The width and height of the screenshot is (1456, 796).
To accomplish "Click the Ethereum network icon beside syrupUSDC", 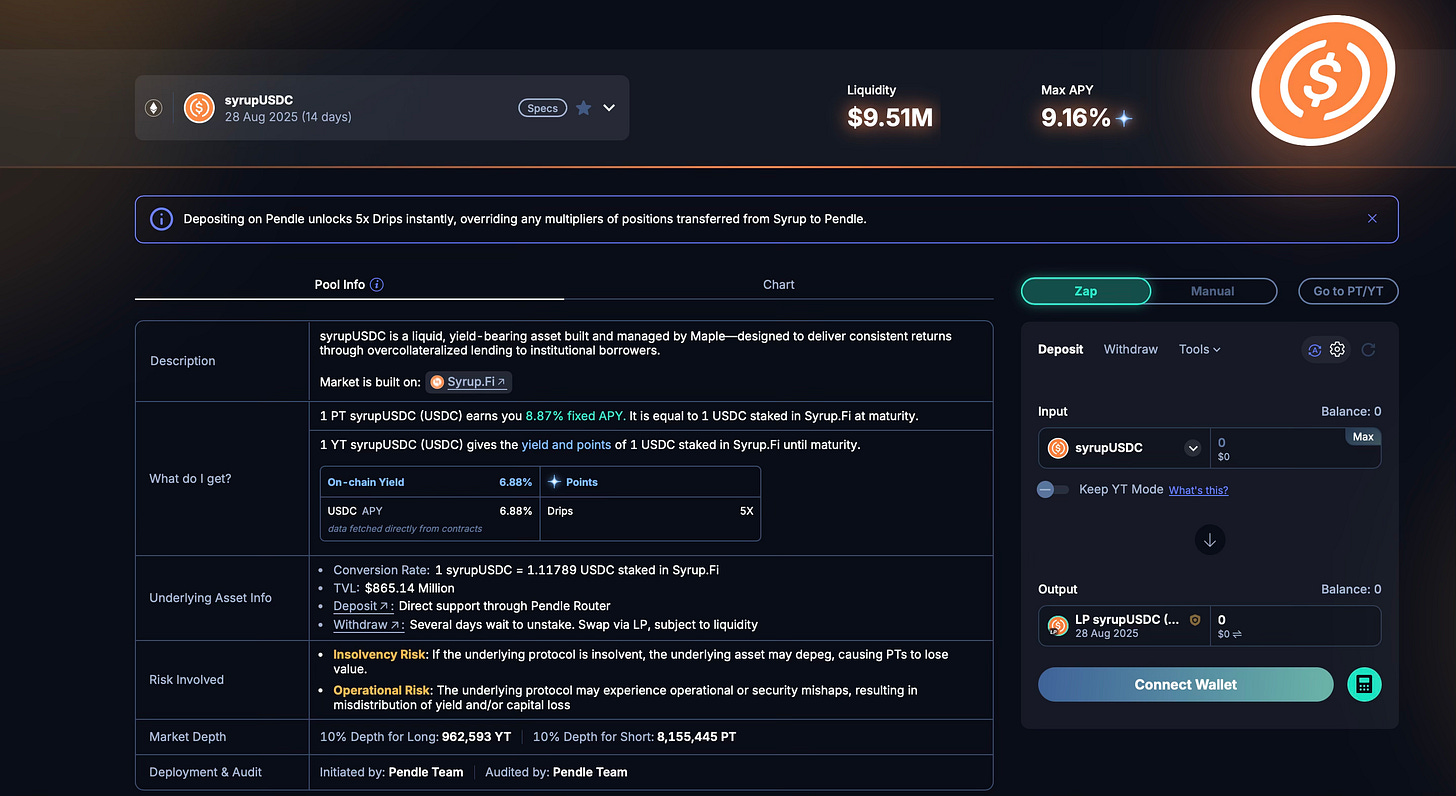I will coord(154,108).
